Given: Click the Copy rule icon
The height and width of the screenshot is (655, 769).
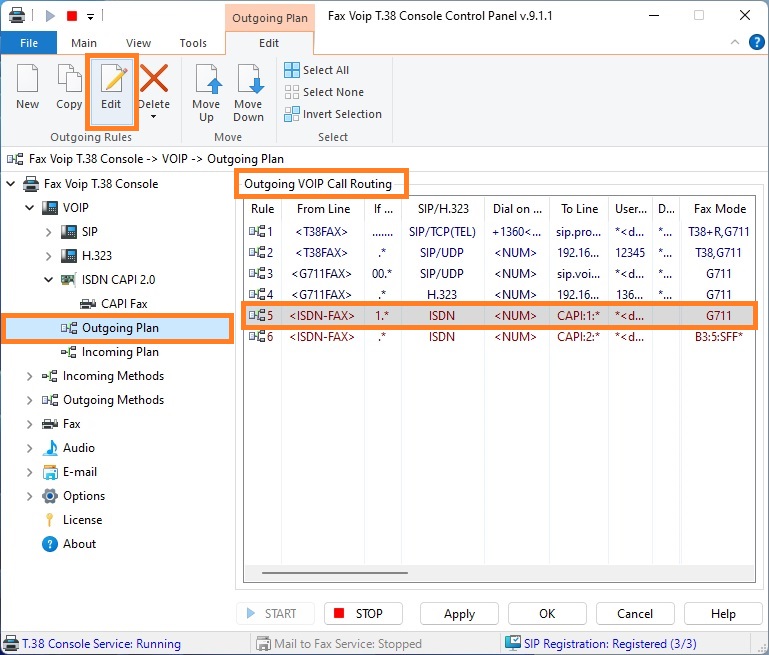Looking at the screenshot, I should tap(69, 78).
